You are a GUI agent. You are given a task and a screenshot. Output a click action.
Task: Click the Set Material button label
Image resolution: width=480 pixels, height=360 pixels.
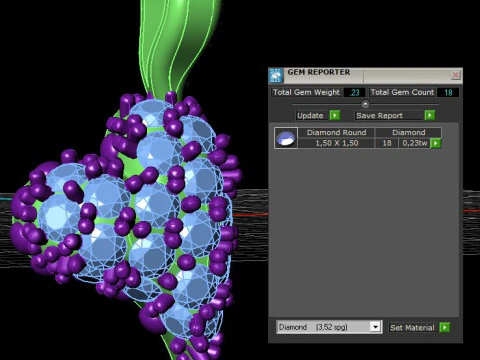pyautogui.click(x=412, y=328)
